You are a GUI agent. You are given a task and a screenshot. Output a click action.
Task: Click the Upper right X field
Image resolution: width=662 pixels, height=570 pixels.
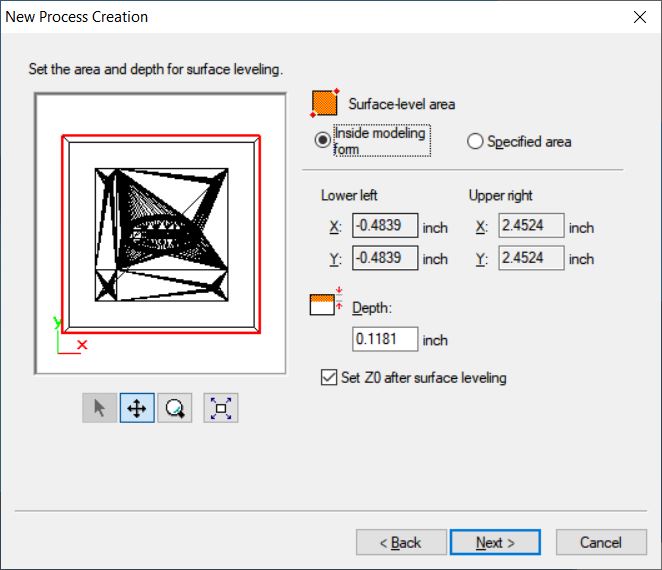tap(531, 225)
